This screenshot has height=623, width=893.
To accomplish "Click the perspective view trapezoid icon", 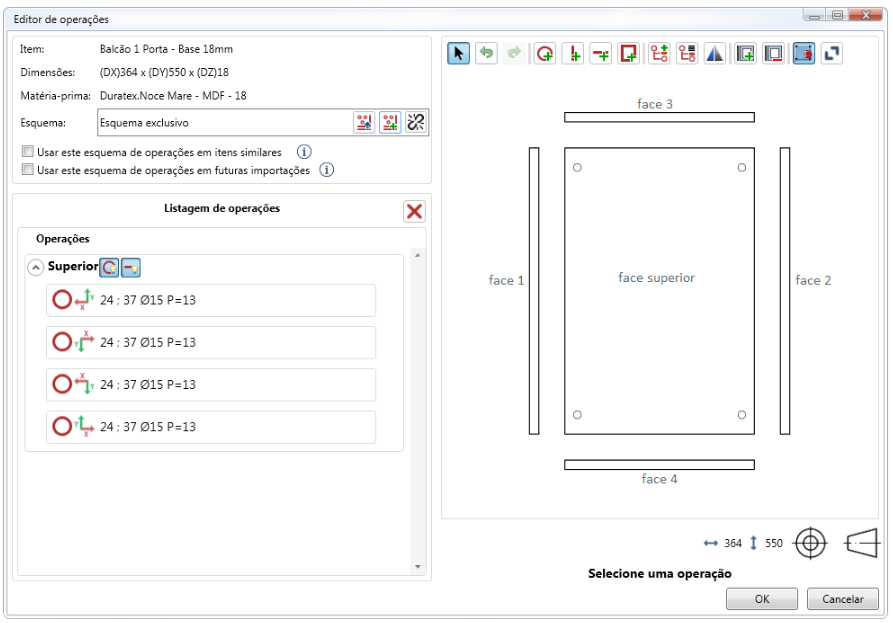I will [x=861, y=543].
